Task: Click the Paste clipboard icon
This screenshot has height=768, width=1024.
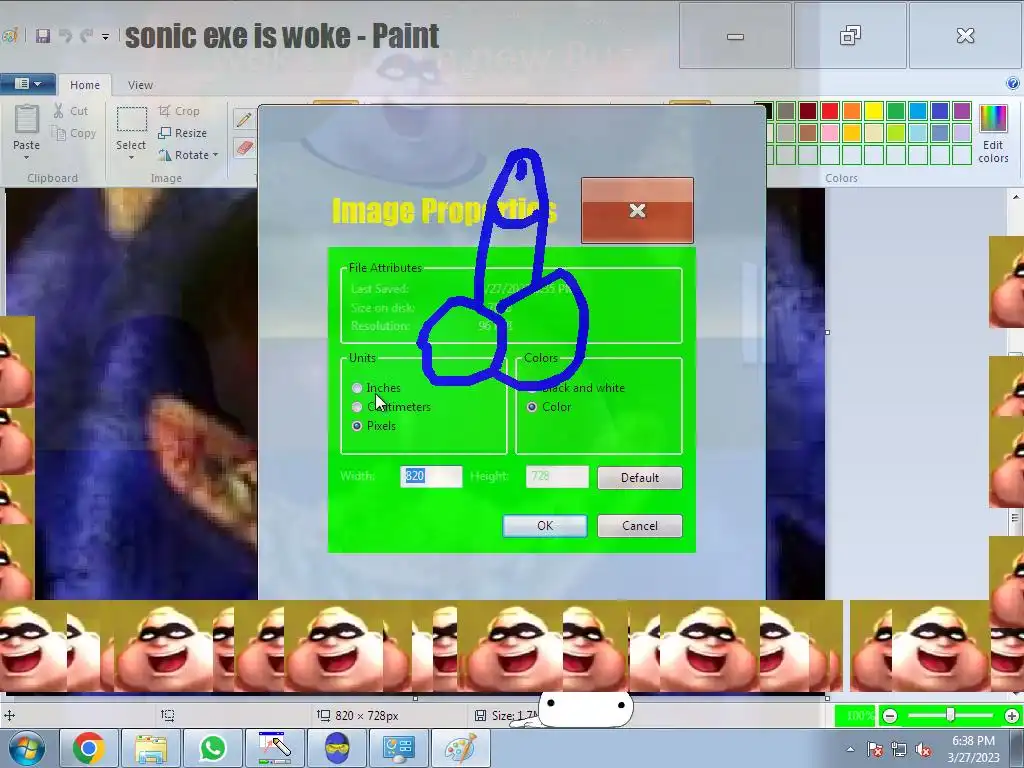Action: (27, 120)
